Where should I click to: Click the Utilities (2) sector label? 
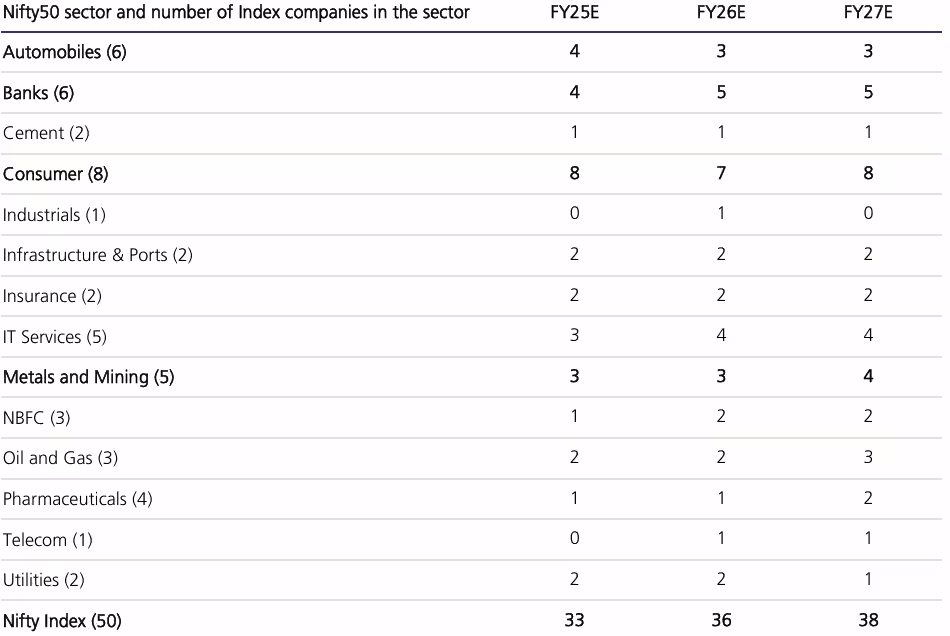coord(44,580)
